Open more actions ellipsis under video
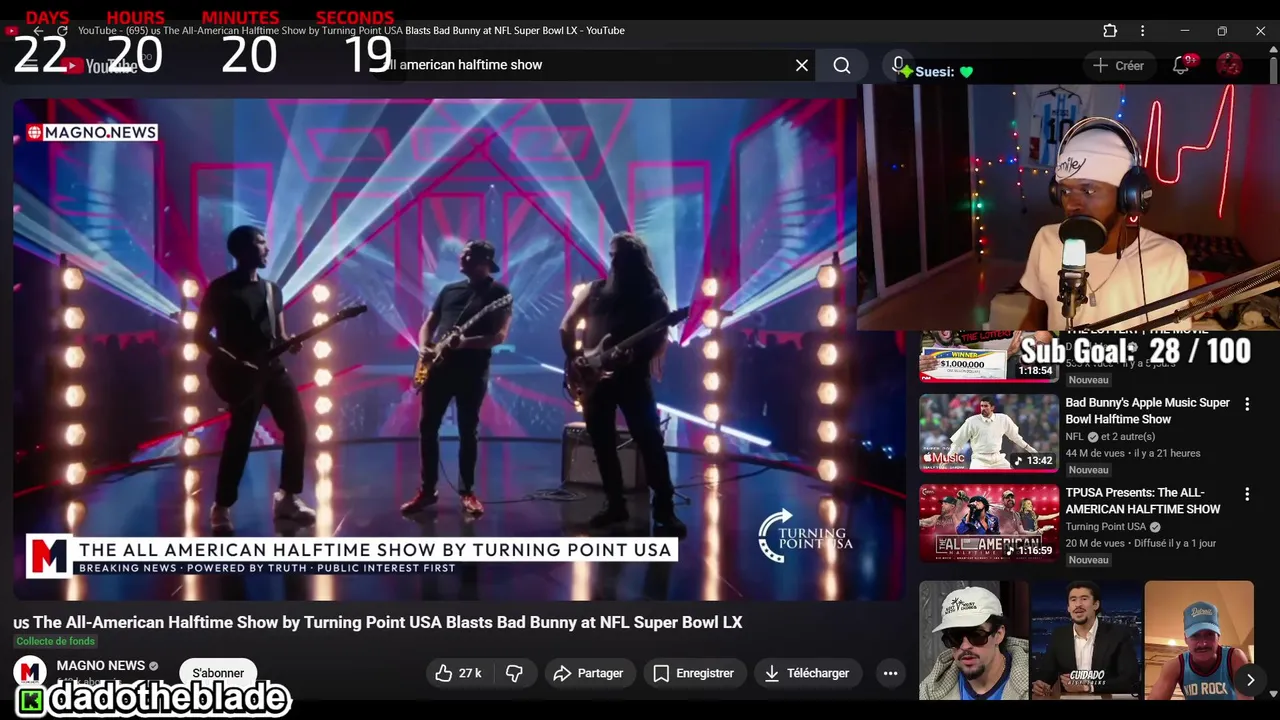1280x720 pixels. click(x=890, y=674)
